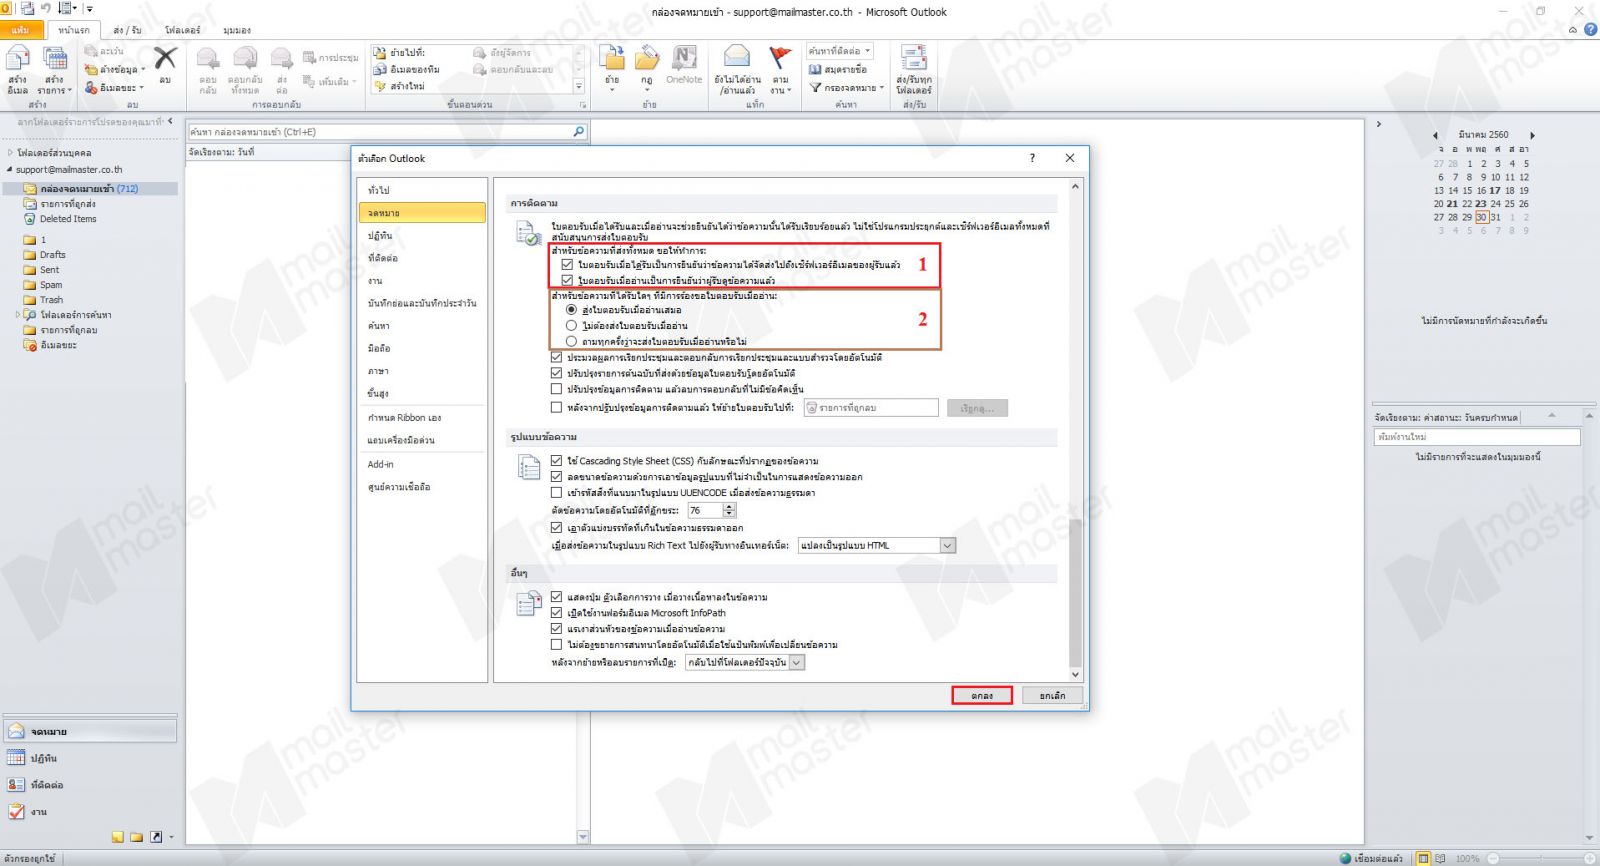
Task: Click the Forward icon in ribbon
Action: click(282, 58)
